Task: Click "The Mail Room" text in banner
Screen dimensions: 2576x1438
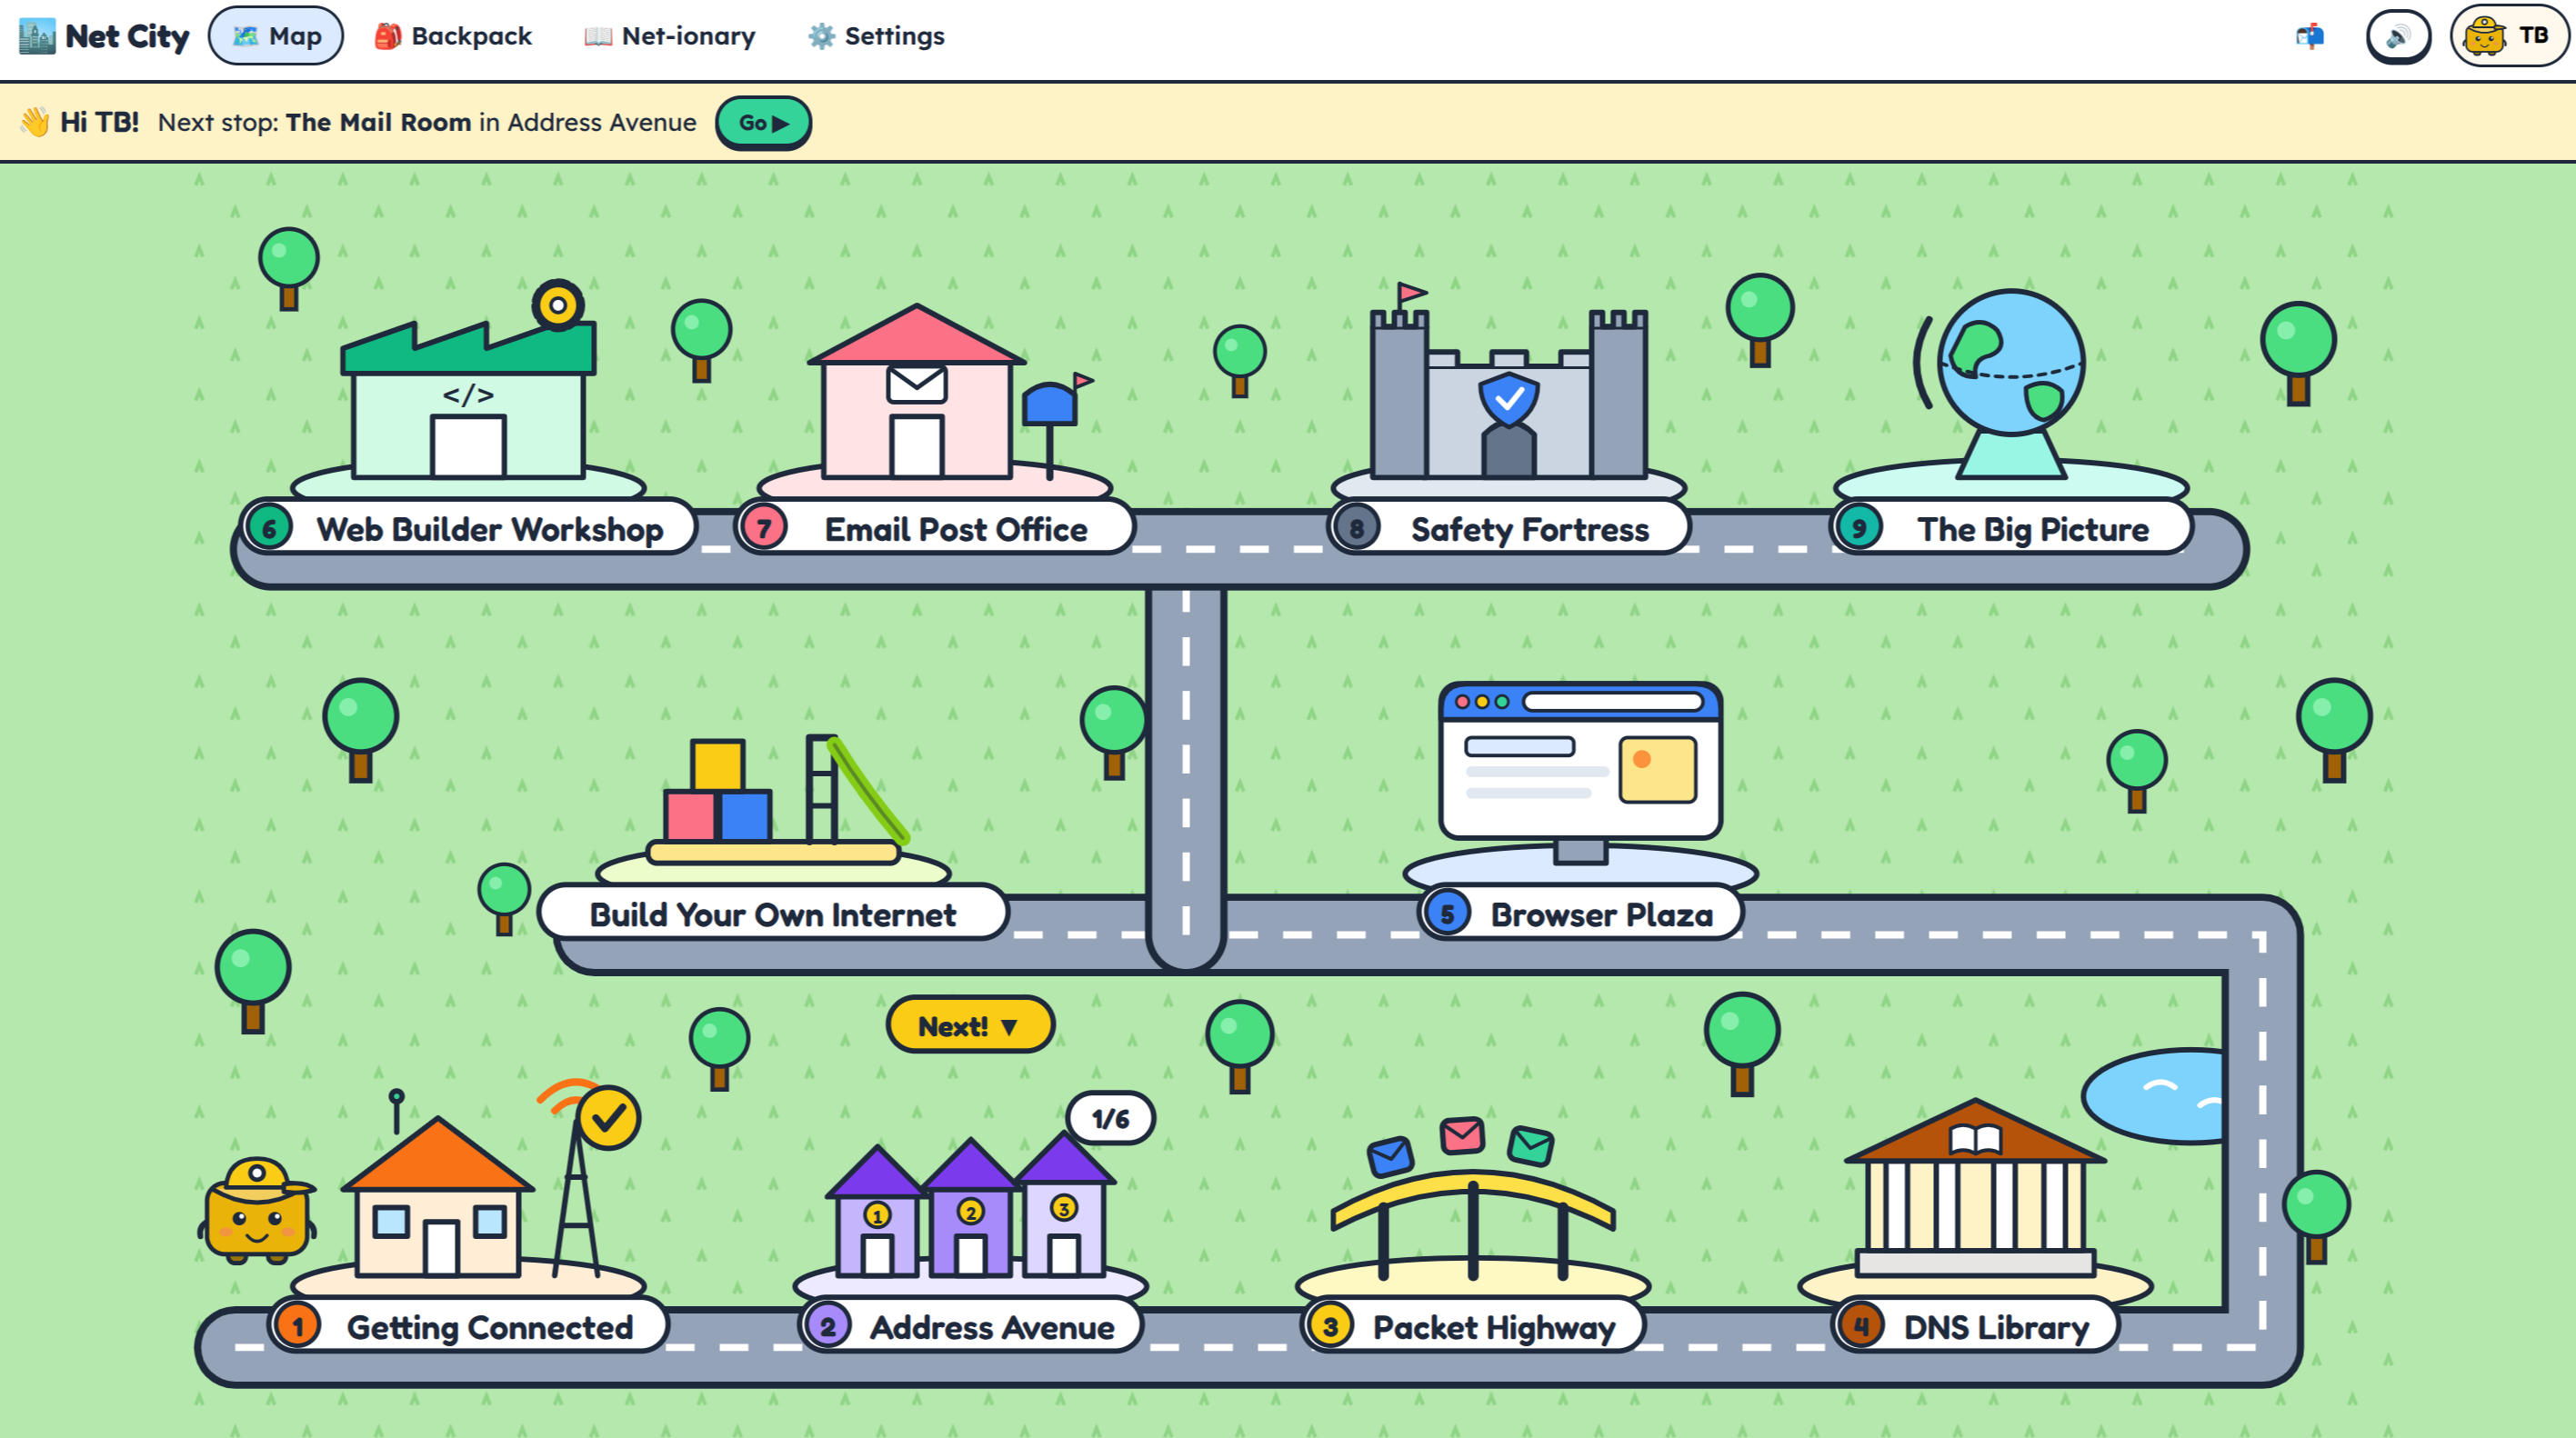Action: tap(378, 122)
